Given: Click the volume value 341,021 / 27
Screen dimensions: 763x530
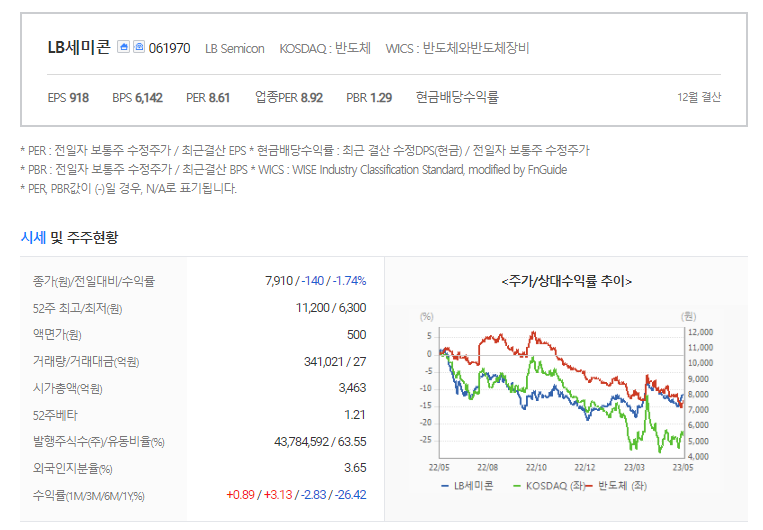Looking at the screenshot, I should coord(335,362).
